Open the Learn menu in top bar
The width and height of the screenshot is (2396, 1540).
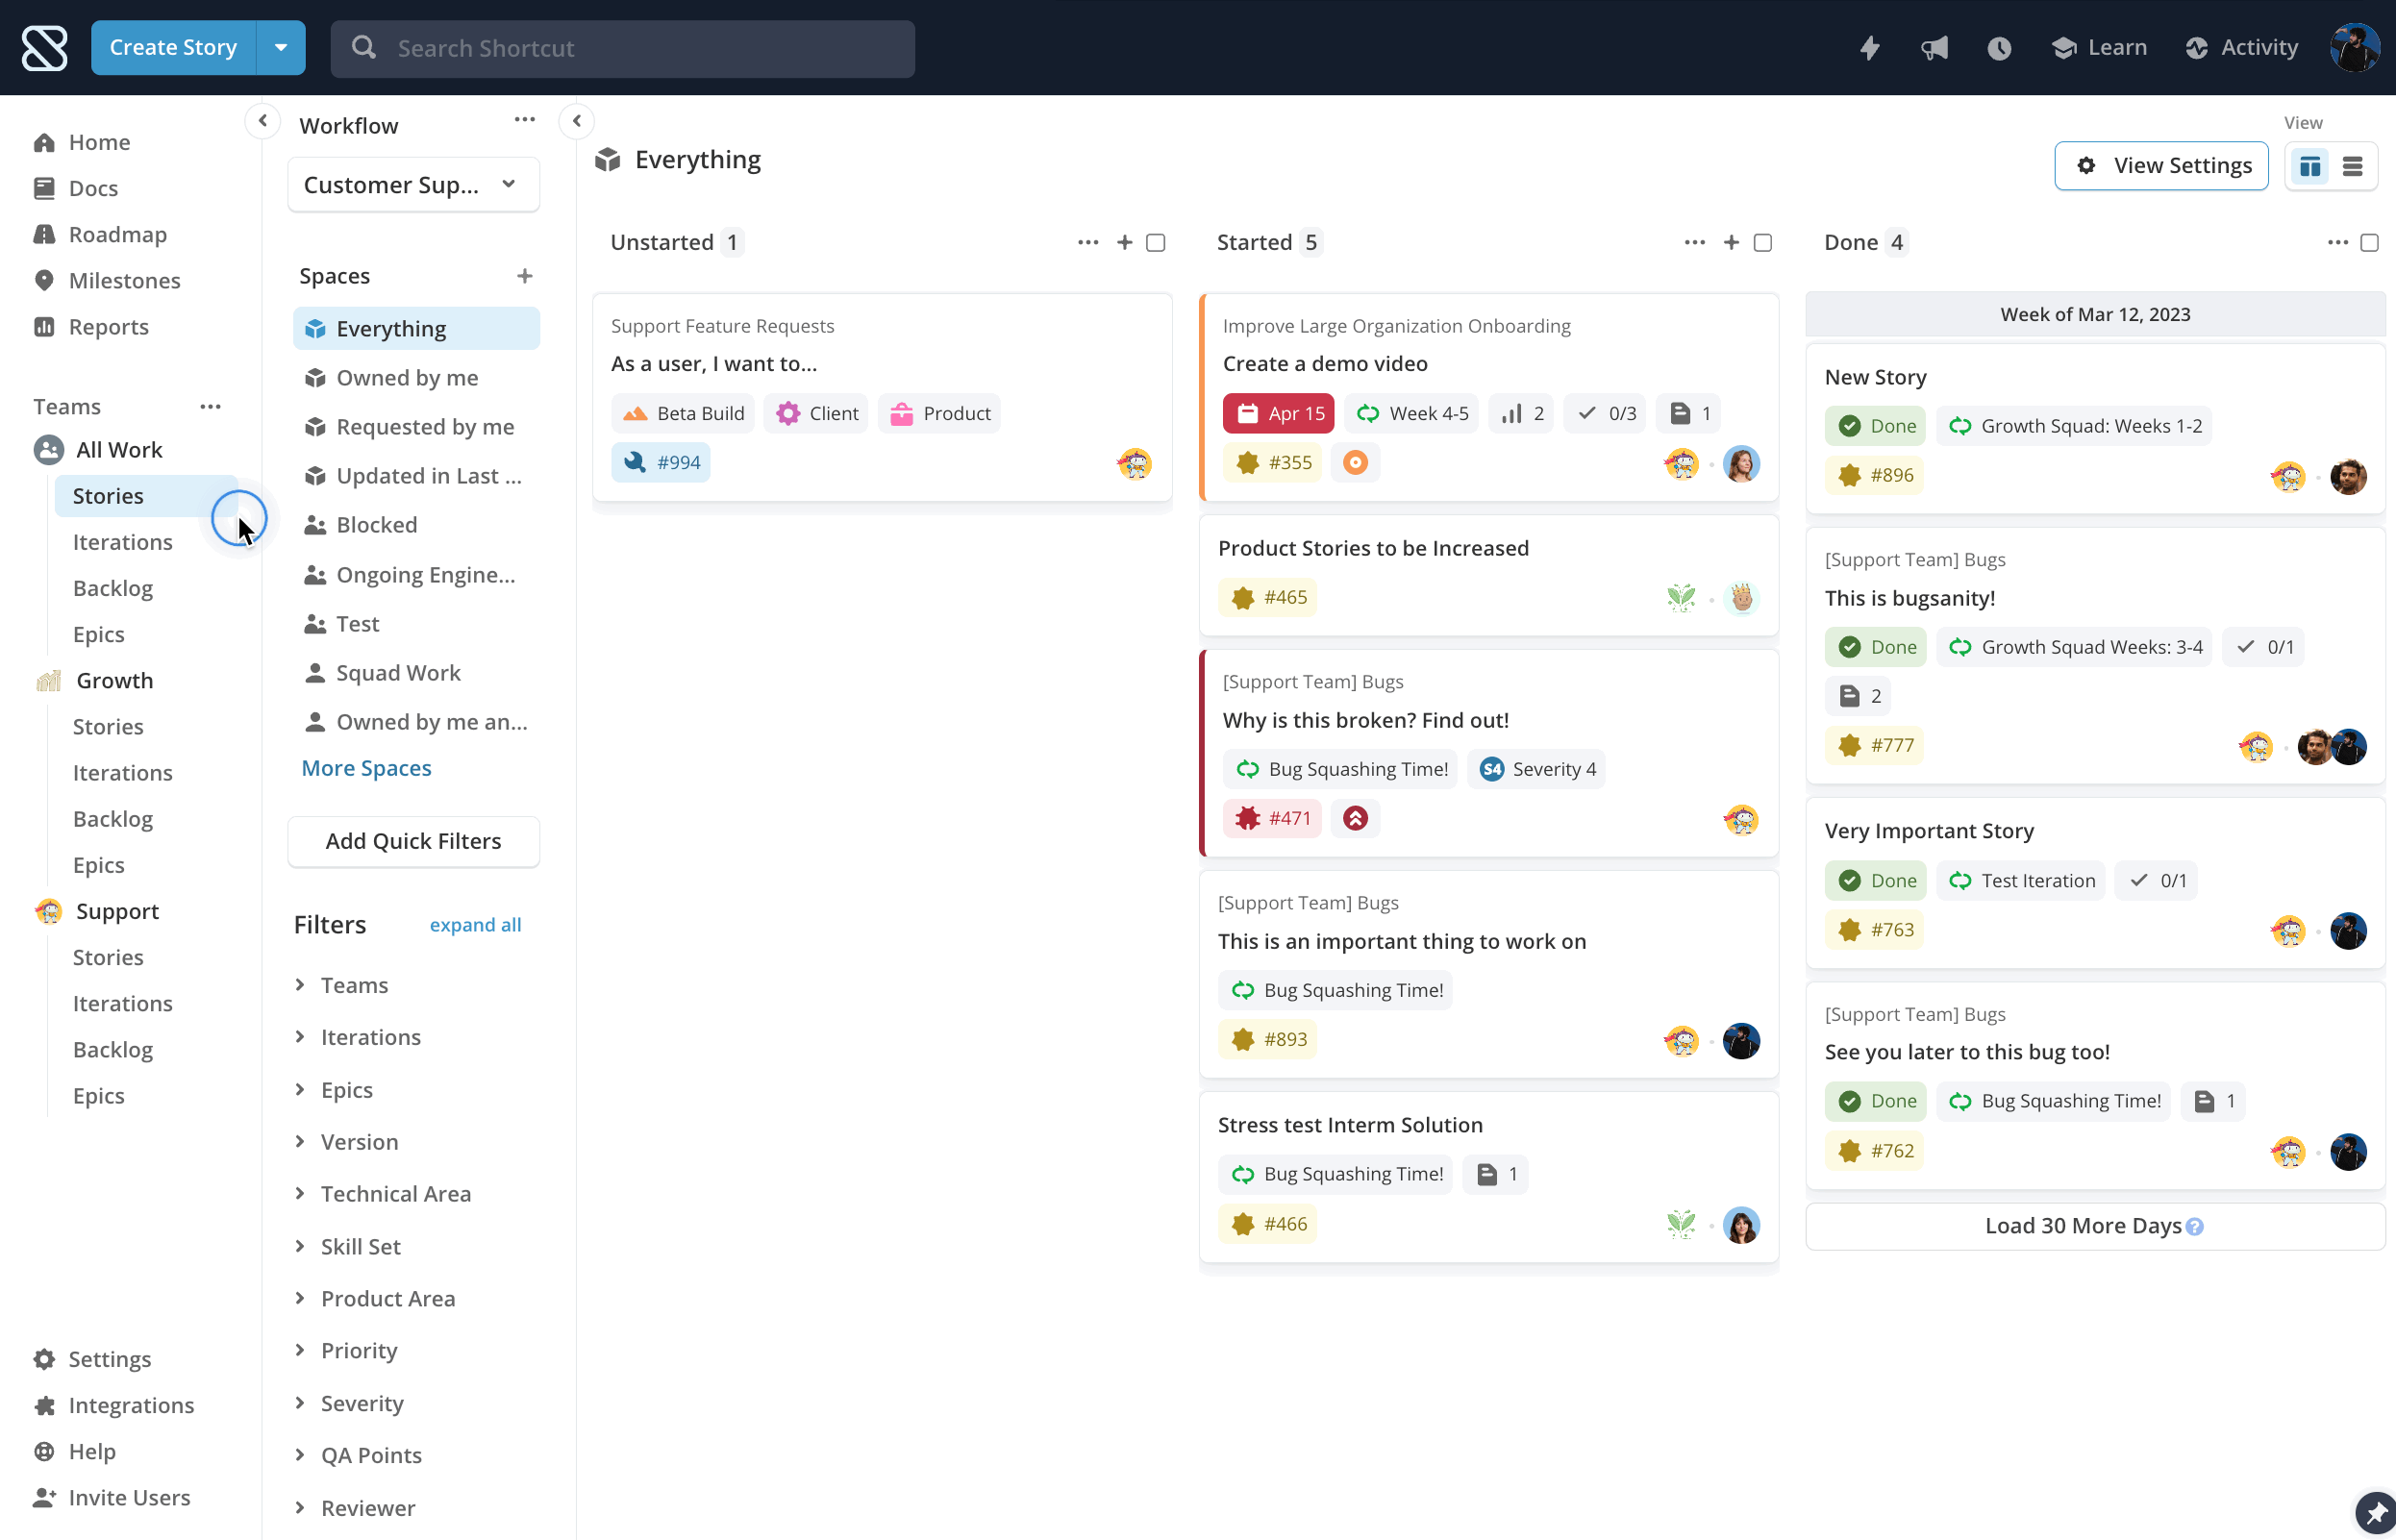[x=2099, y=48]
